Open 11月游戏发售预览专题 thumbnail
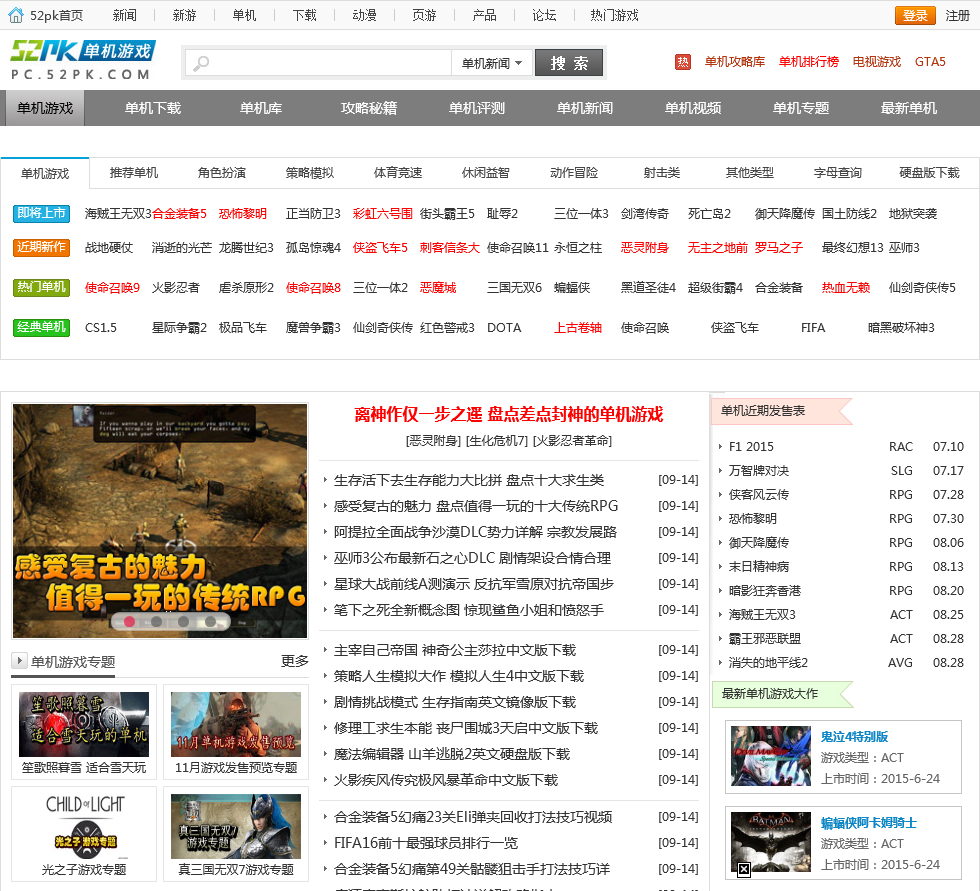This screenshot has height=891, width=980. click(236, 725)
